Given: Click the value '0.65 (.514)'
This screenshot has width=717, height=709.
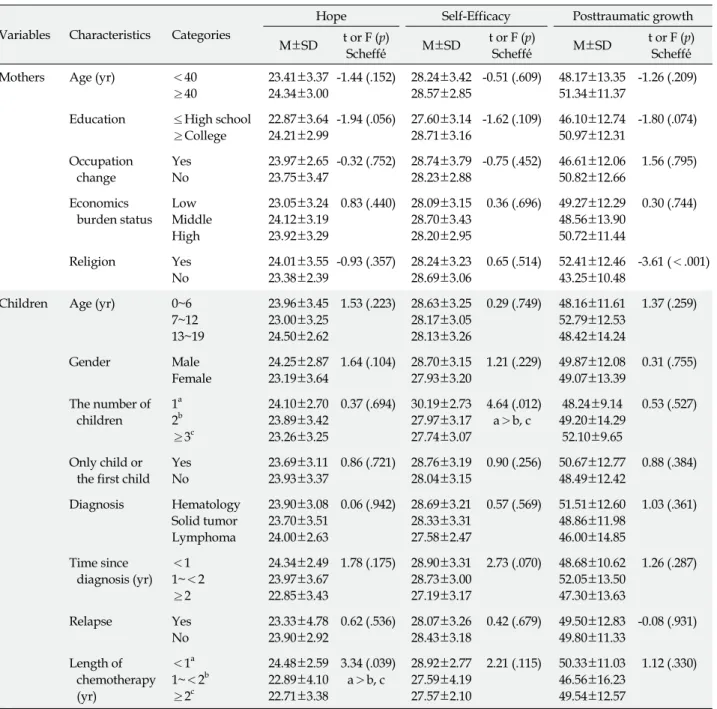Looking at the screenshot, I should point(514,262).
